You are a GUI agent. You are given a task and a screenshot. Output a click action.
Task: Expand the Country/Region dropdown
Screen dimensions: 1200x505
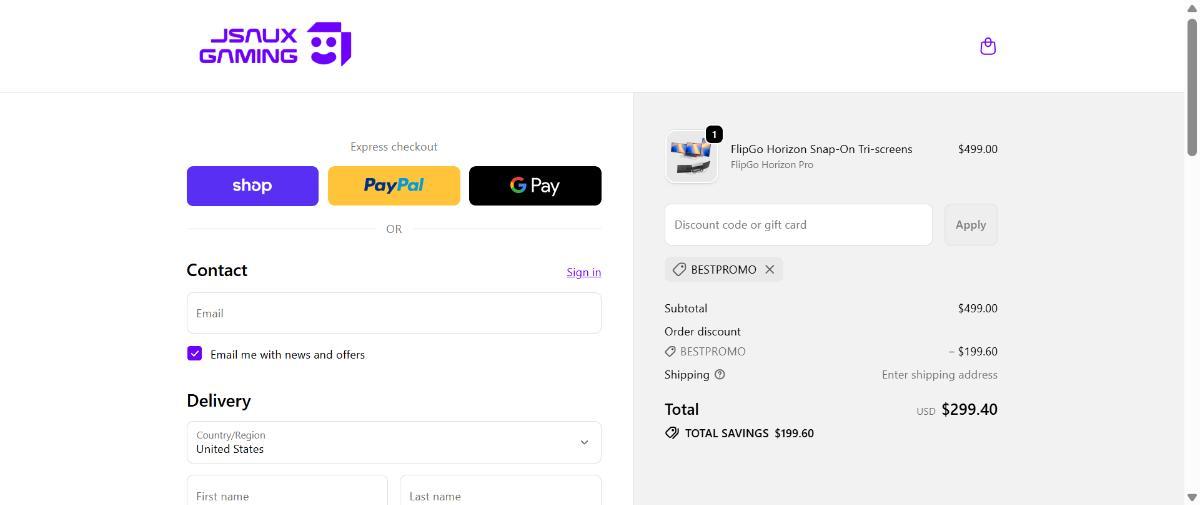[394, 442]
